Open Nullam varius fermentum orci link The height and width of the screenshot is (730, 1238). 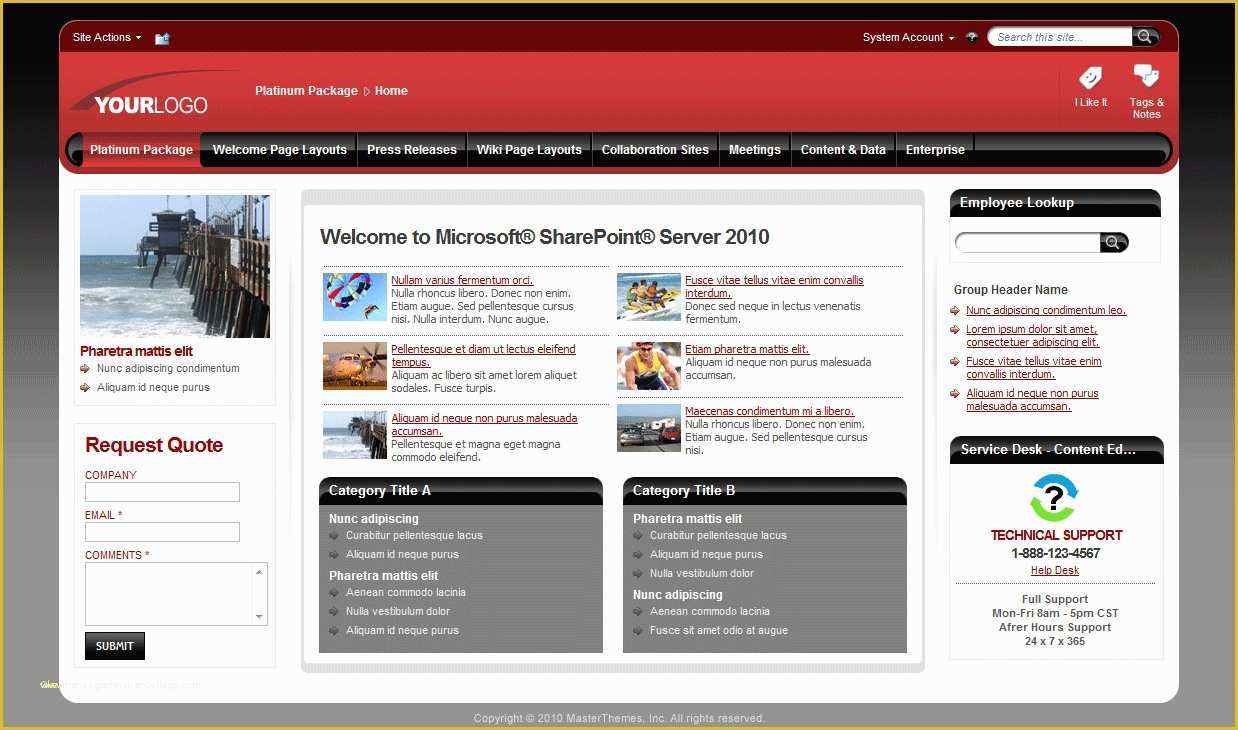pyautogui.click(x=462, y=281)
